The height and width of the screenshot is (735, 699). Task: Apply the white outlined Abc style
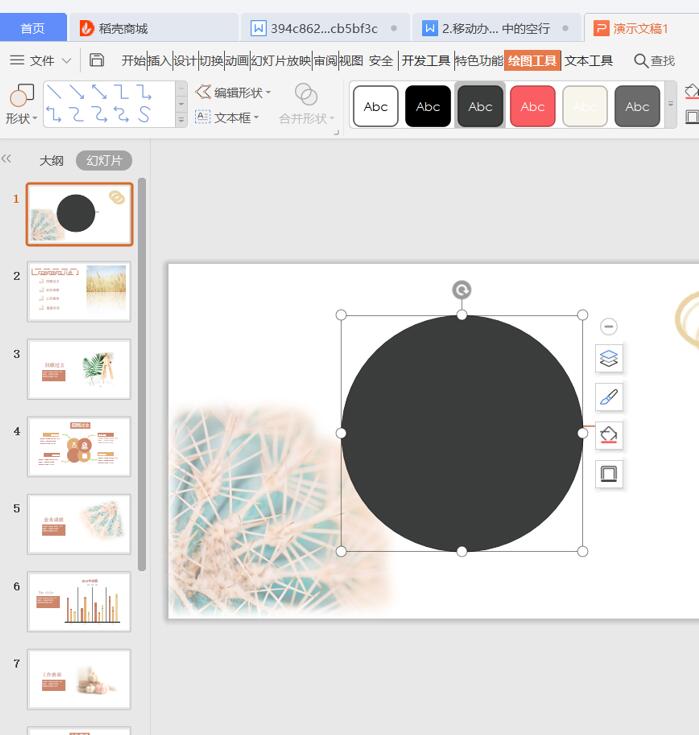[376, 106]
